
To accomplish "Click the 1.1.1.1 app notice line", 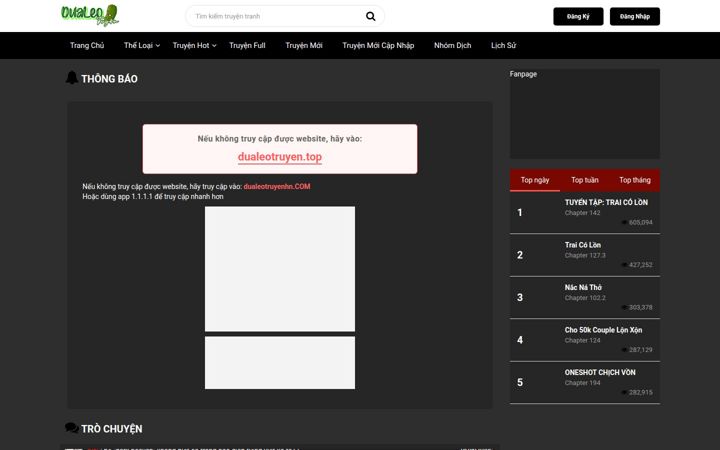I will [153, 197].
